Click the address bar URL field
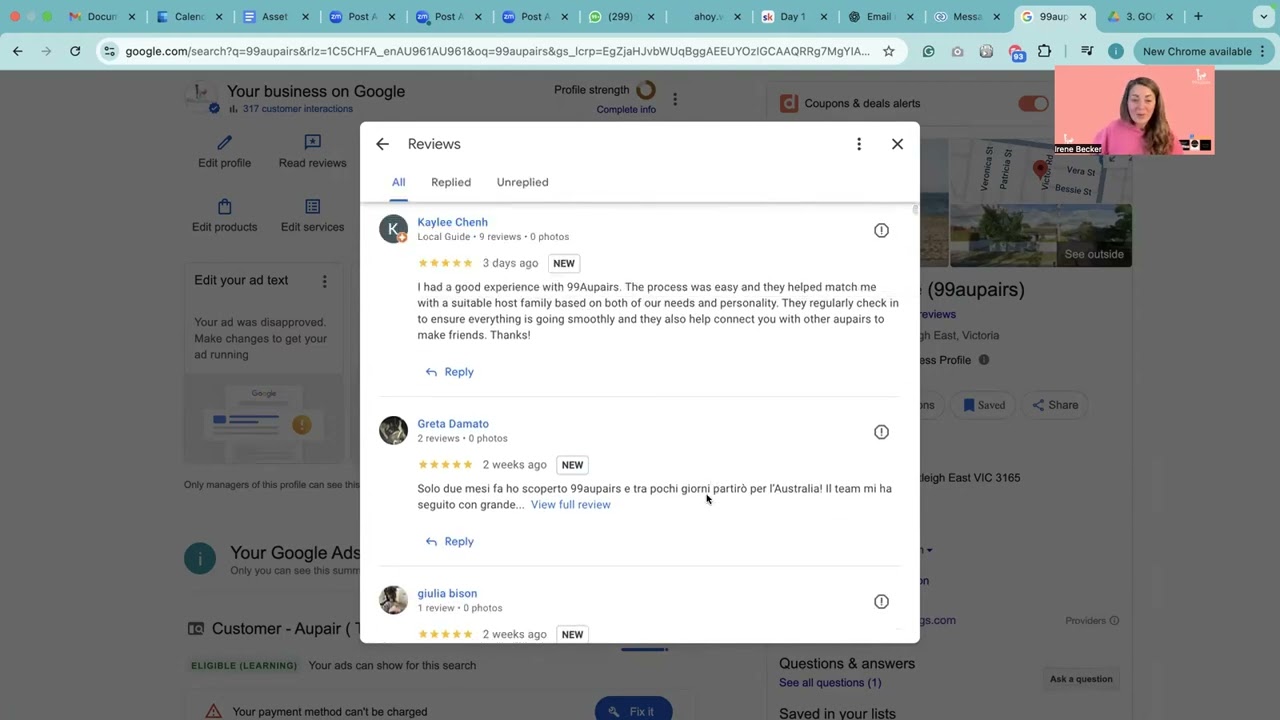This screenshot has width=1280, height=720. pyautogui.click(x=497, y=52)
